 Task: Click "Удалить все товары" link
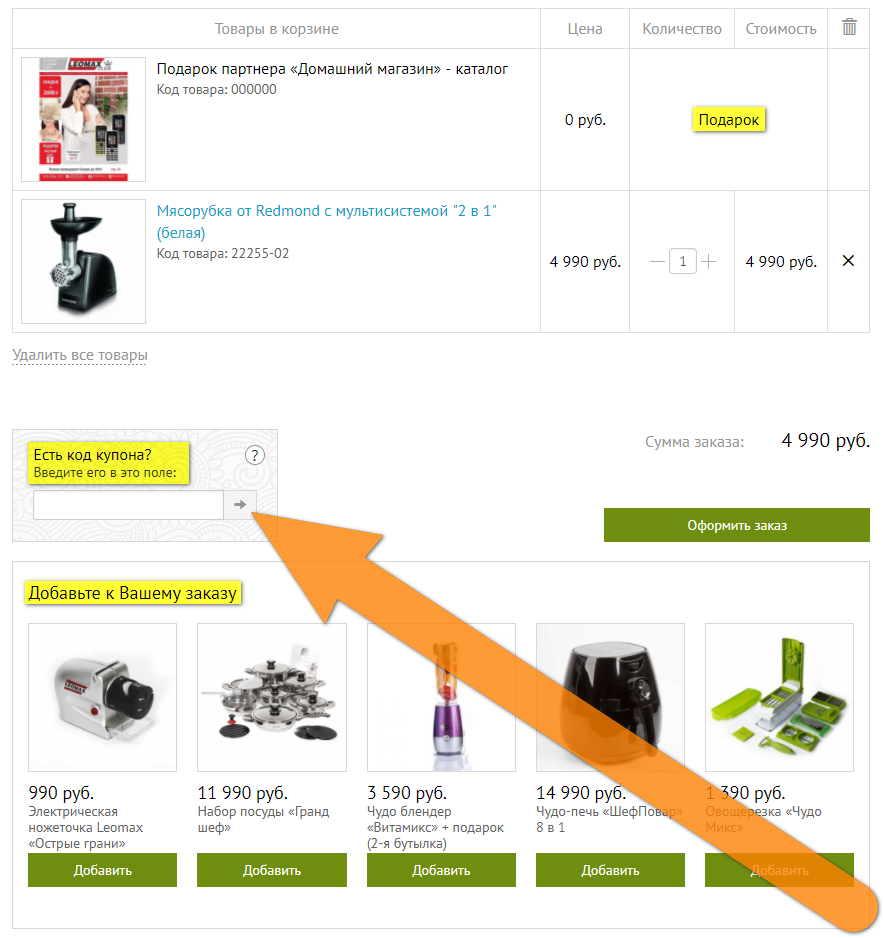(80, 355)
